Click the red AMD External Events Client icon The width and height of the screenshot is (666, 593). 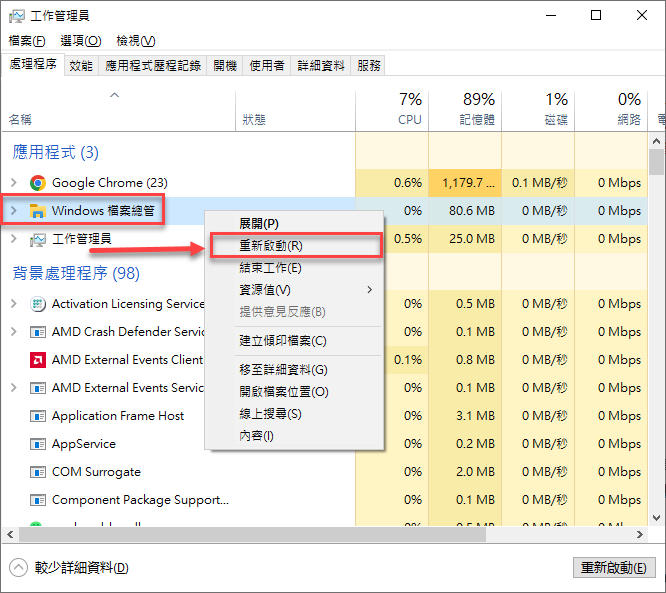coord(38,360)
